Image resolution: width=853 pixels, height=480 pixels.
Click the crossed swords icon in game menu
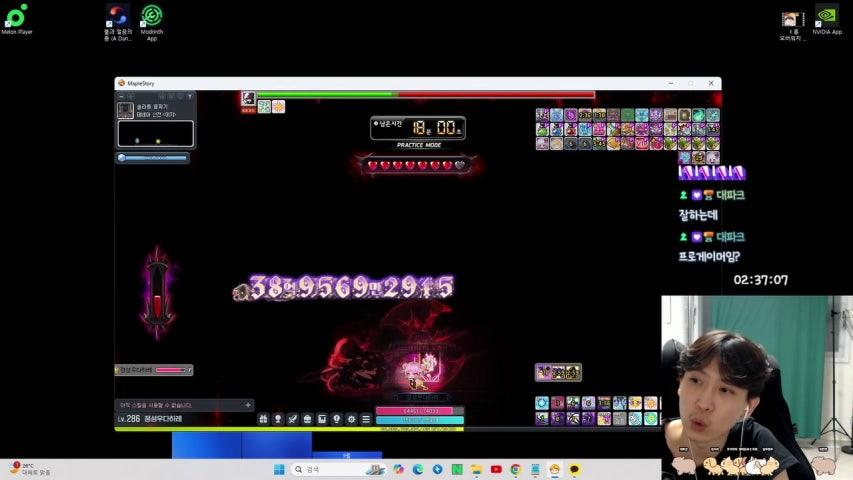(x=293, y=419)
